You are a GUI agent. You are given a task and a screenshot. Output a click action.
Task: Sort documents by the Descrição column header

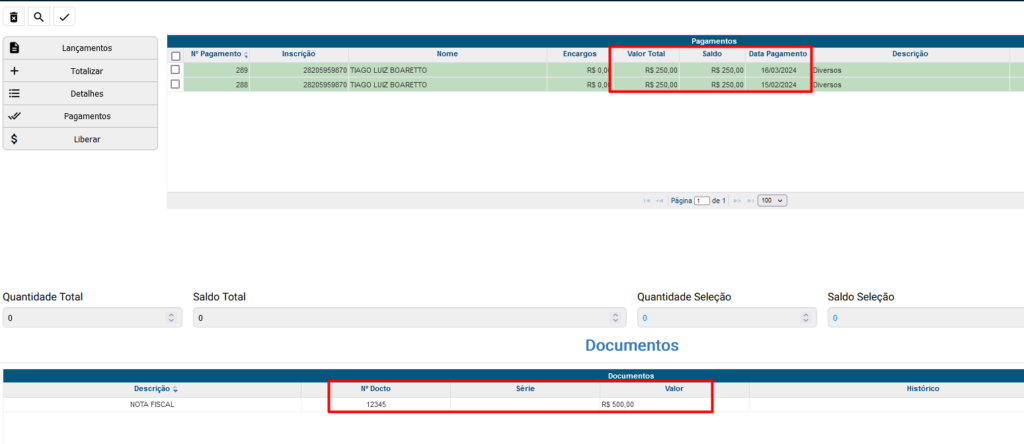(x=152, y=388)
